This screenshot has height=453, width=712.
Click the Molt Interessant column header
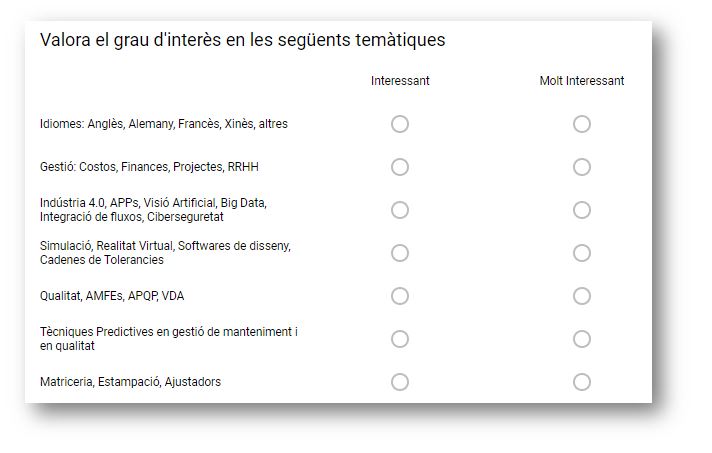coord(582,81)
